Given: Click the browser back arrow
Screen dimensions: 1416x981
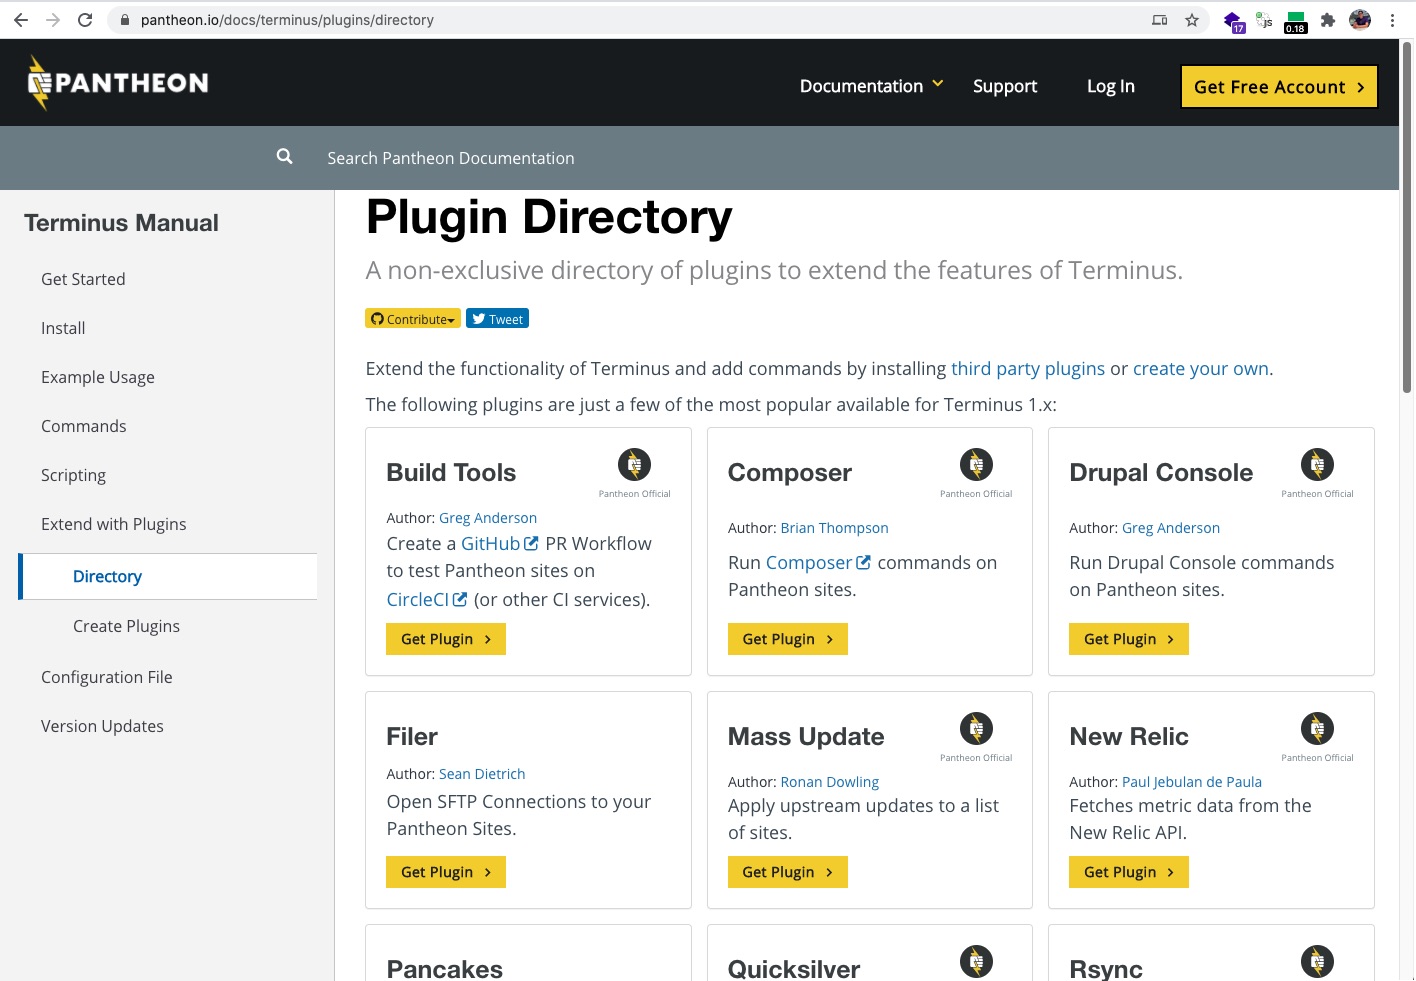Looking at the screenshot, I should pos(21,20).
